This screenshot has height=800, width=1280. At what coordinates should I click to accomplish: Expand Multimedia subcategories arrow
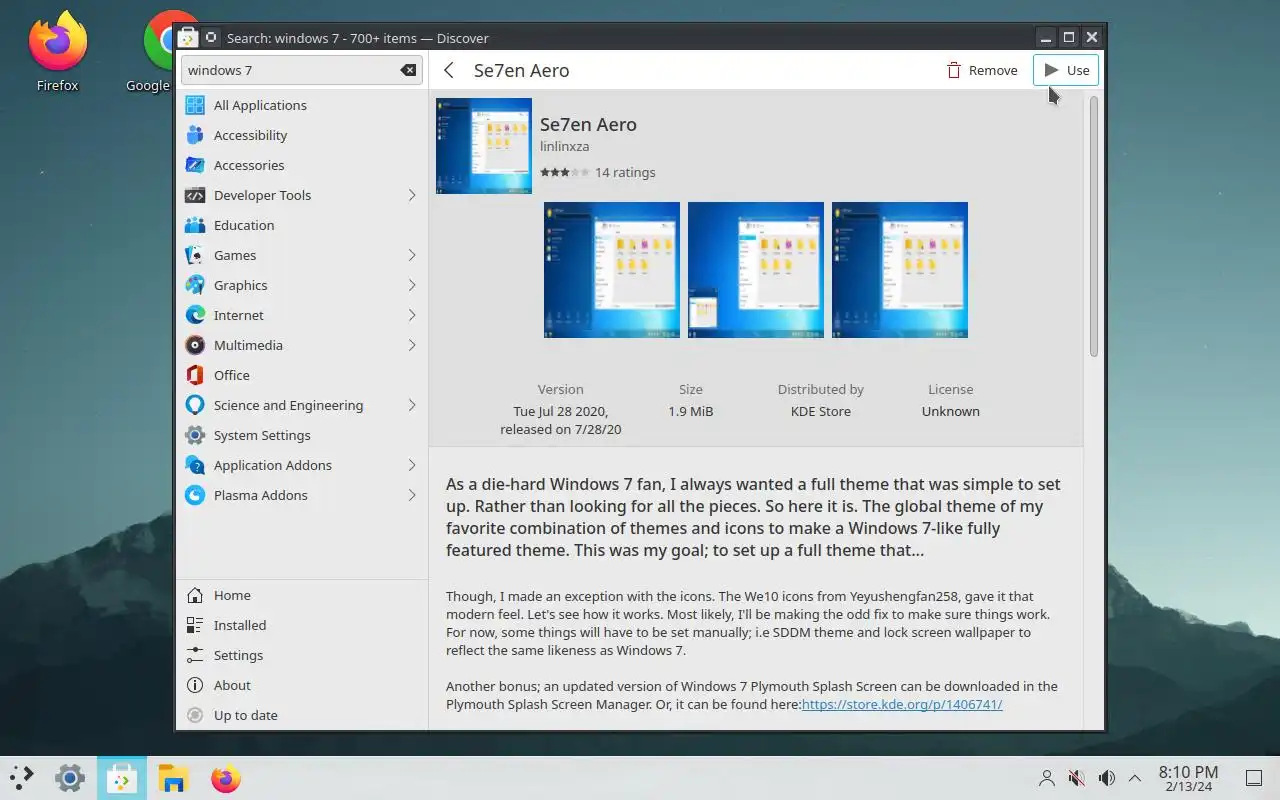click(x=411, y=345)
